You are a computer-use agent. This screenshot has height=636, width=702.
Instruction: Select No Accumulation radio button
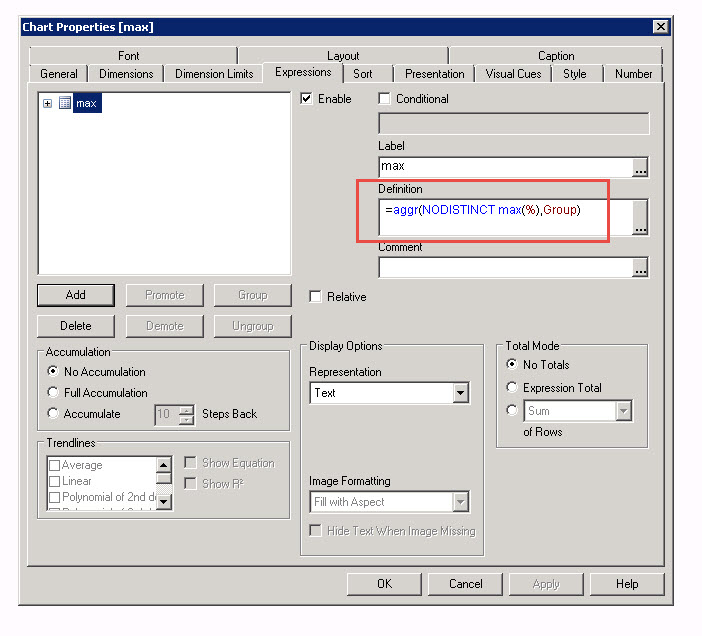(x=53, y=371)
